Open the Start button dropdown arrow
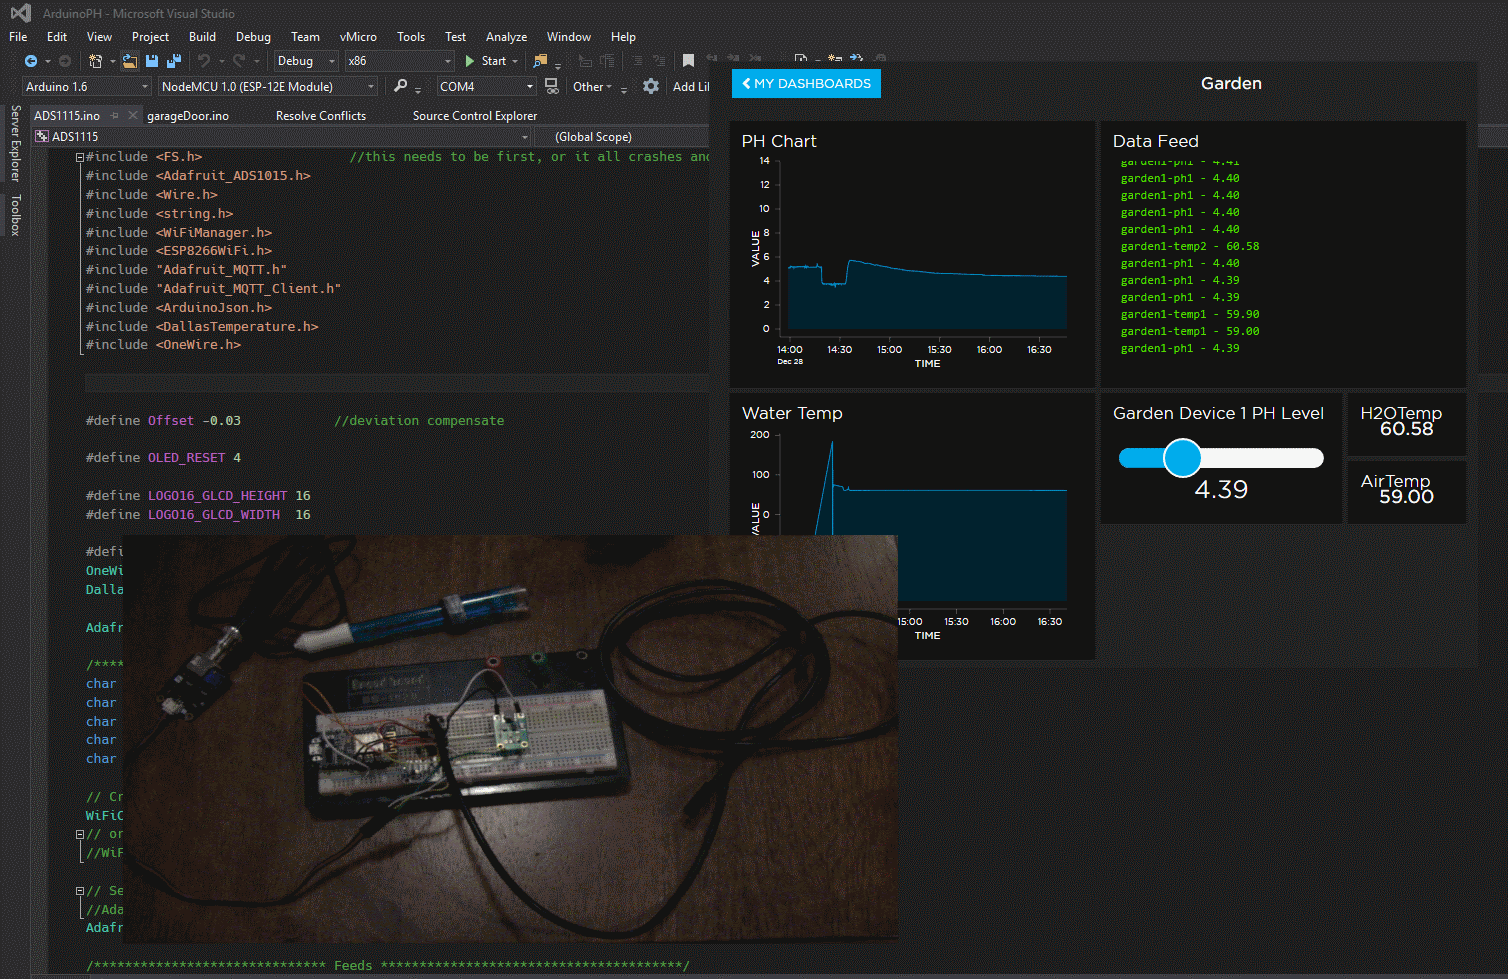 [515, 61]
